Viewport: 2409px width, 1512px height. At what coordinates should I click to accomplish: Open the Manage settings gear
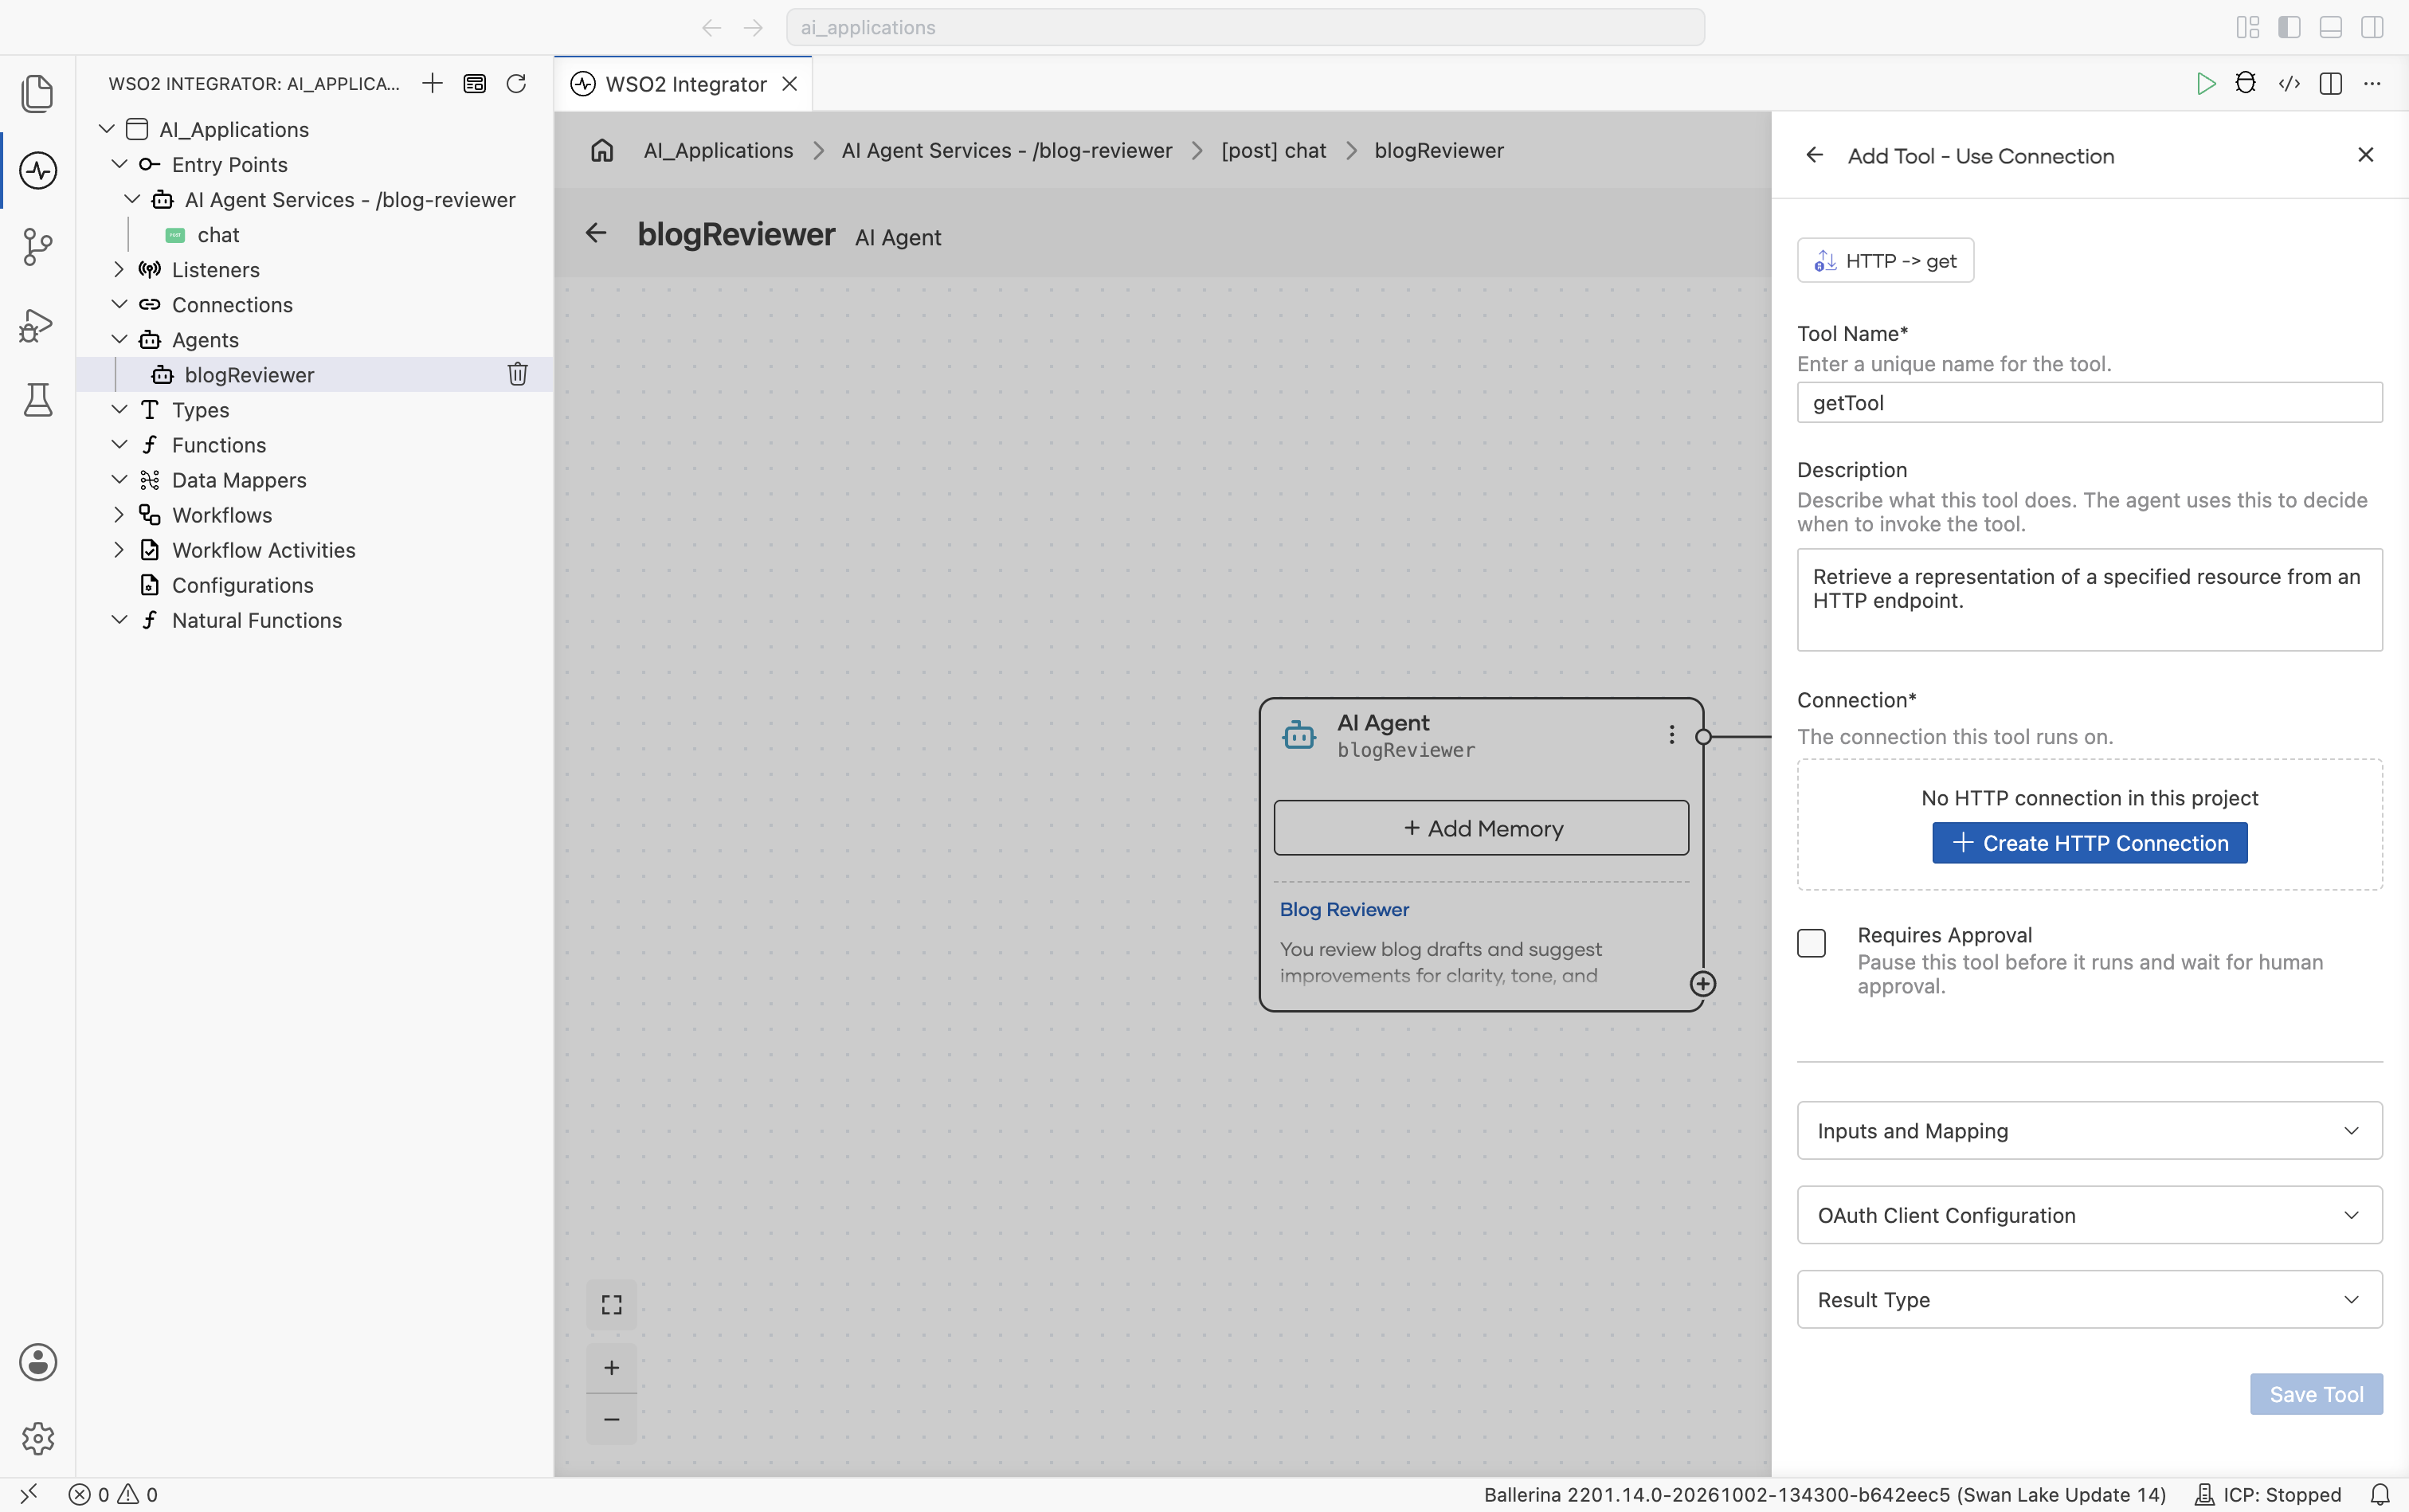coord(37,1438)
